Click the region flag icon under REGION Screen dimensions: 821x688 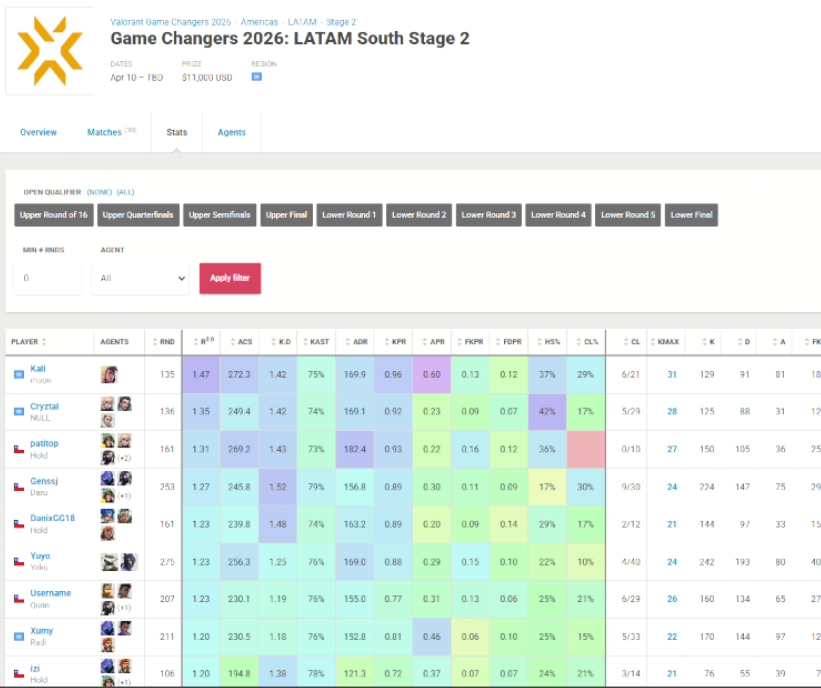(257, 77)
